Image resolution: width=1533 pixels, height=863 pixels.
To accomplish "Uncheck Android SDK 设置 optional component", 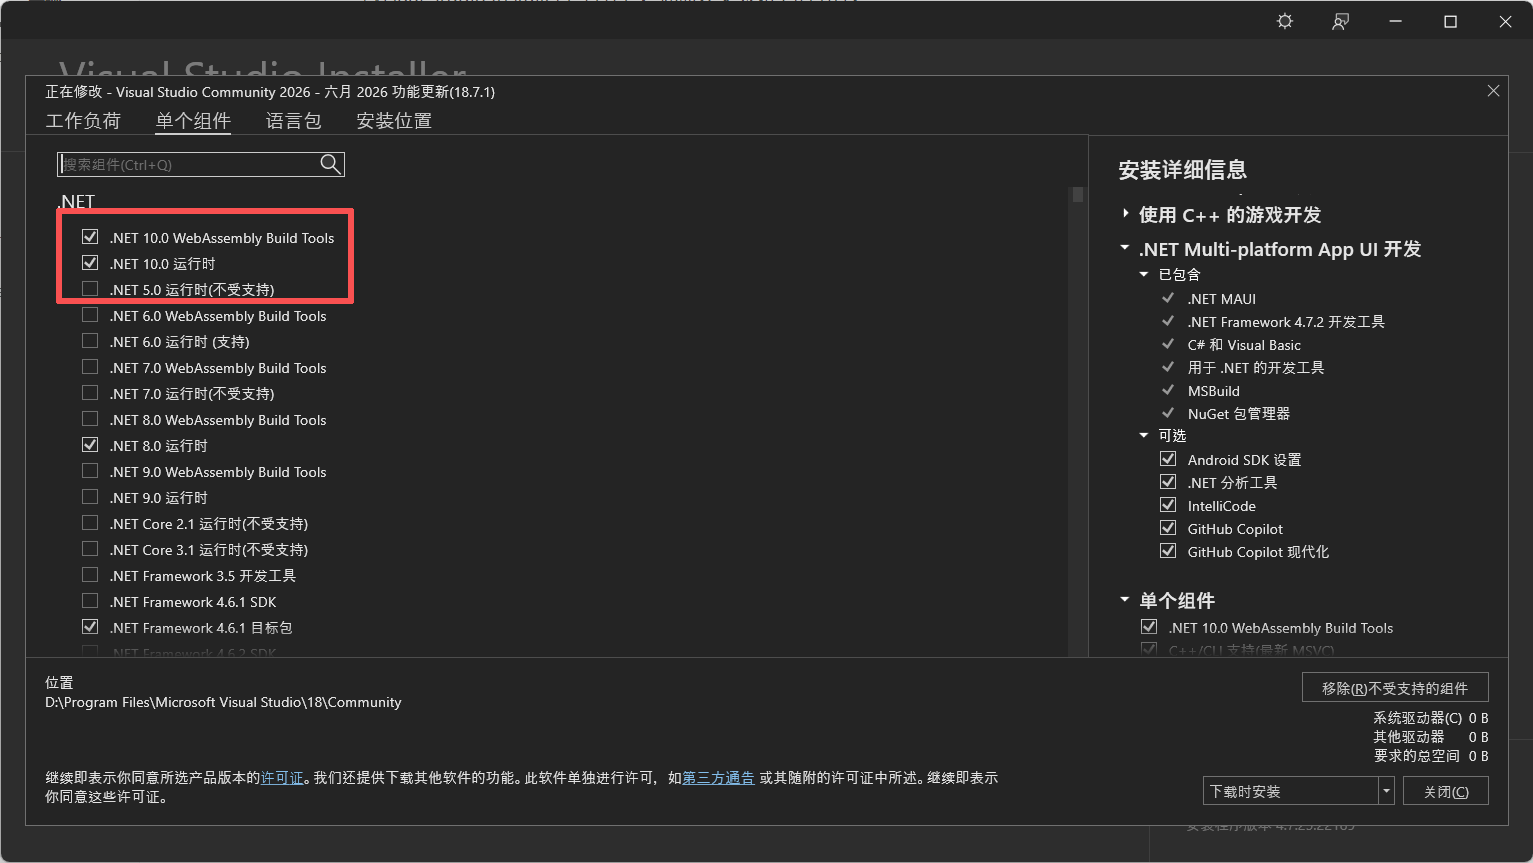I will pyautogui.click(x=1168, y=459).
